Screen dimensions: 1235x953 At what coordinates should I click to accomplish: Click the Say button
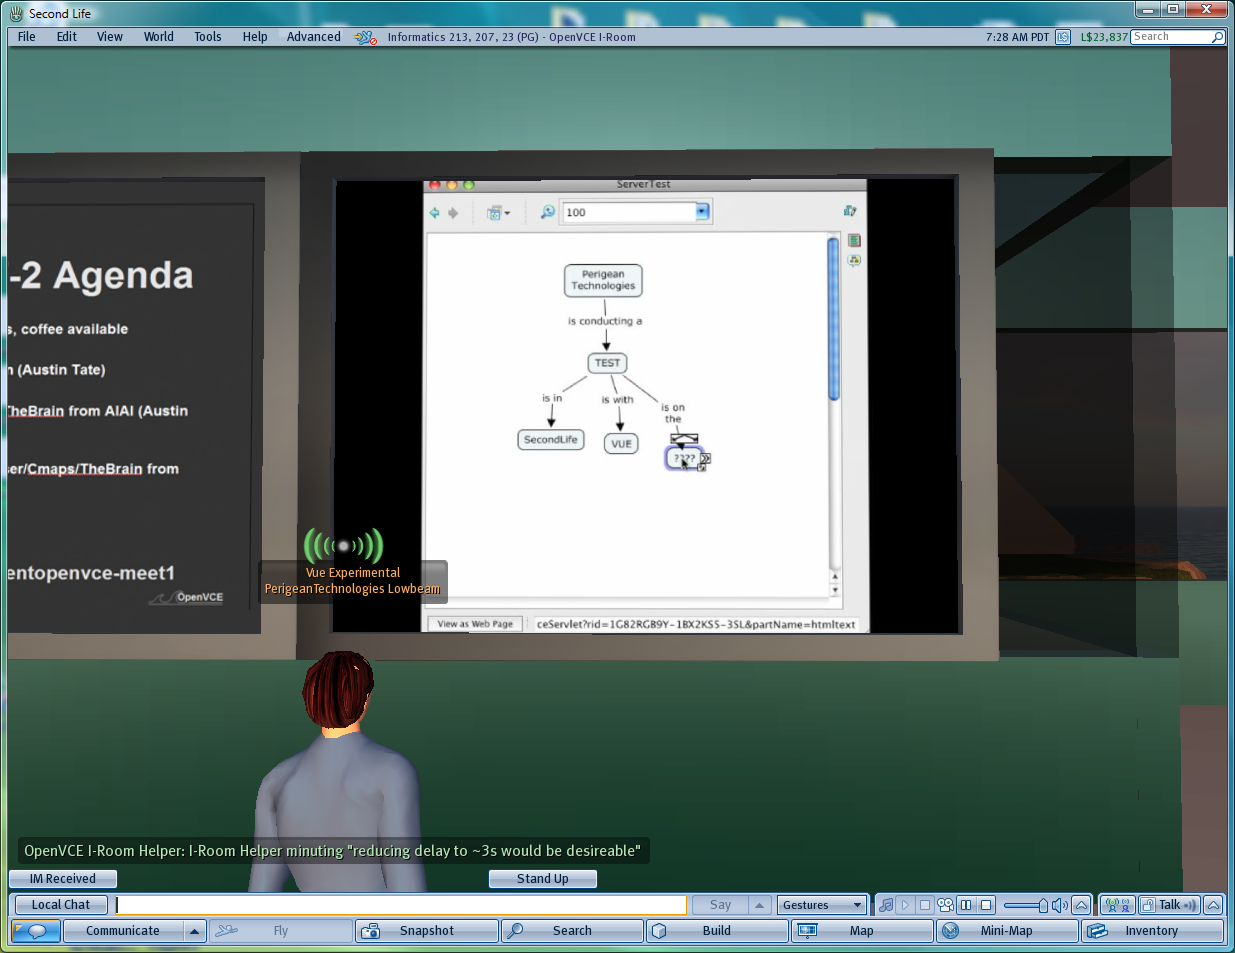pos(720,905)
